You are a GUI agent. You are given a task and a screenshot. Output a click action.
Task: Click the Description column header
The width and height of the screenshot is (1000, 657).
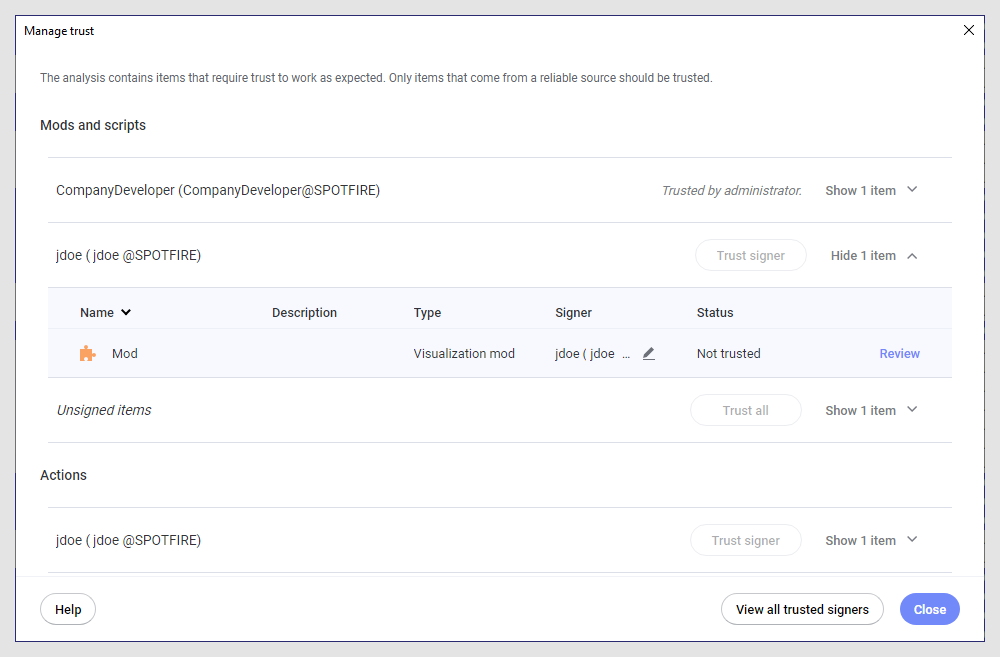click(304, 313)
